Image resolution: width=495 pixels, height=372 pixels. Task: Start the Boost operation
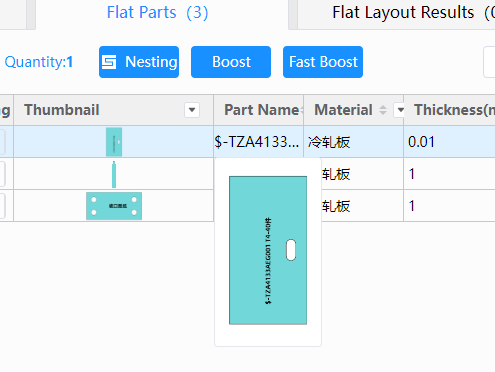coord(231,62)
